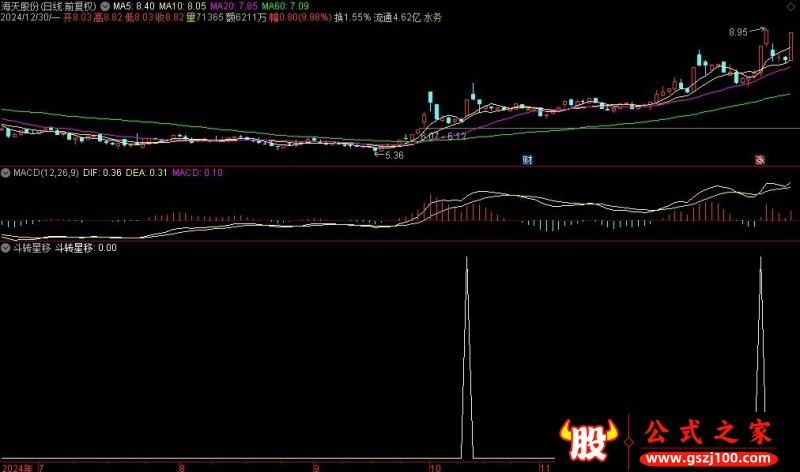This screenshot has width=800, height=472.
Task: Click the 收8.82 close price value
Action: point(170,18)
